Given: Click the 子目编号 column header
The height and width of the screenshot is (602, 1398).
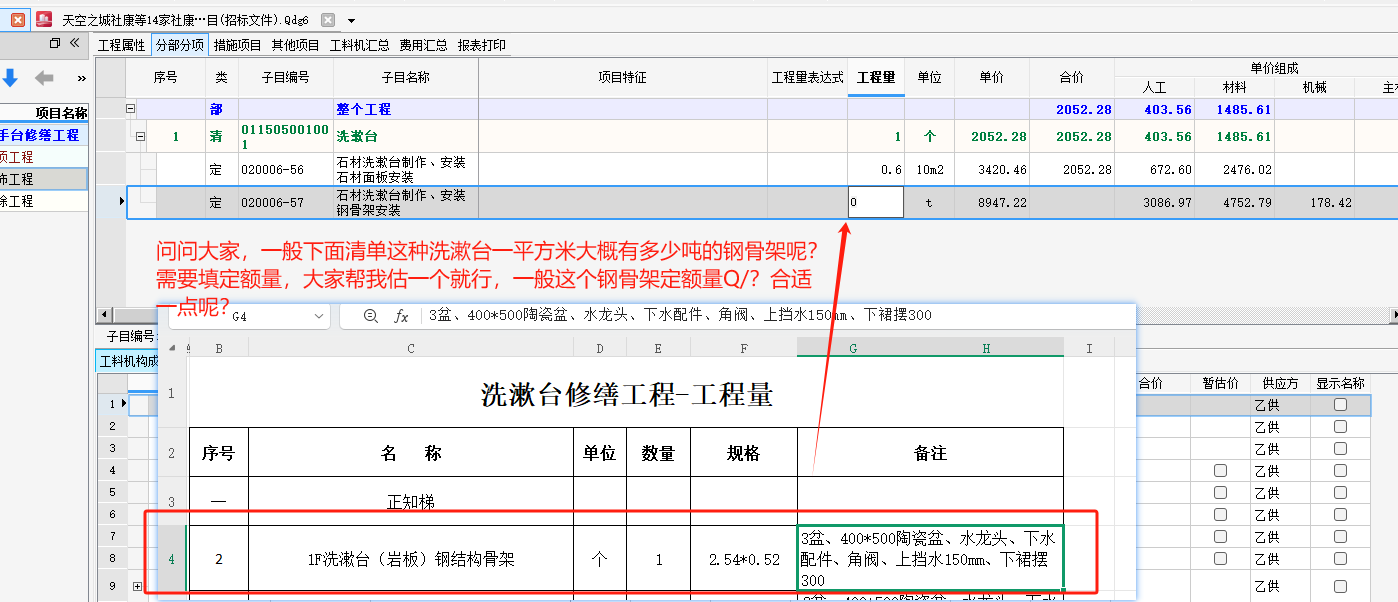Looking at the screenshot, I should 286,78.
